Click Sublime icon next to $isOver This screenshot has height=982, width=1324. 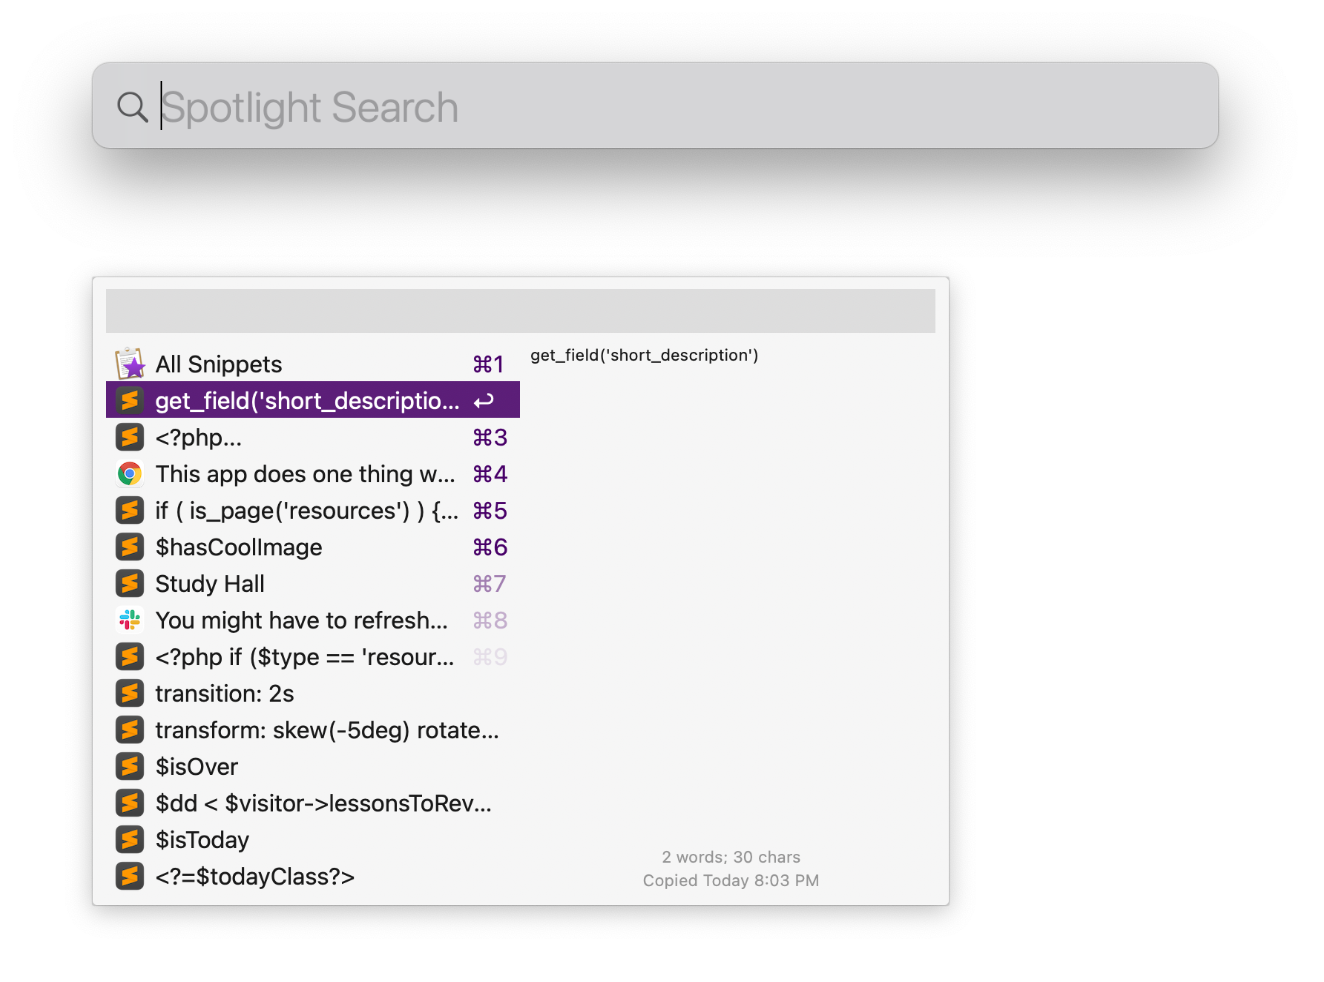coord(130,766)
